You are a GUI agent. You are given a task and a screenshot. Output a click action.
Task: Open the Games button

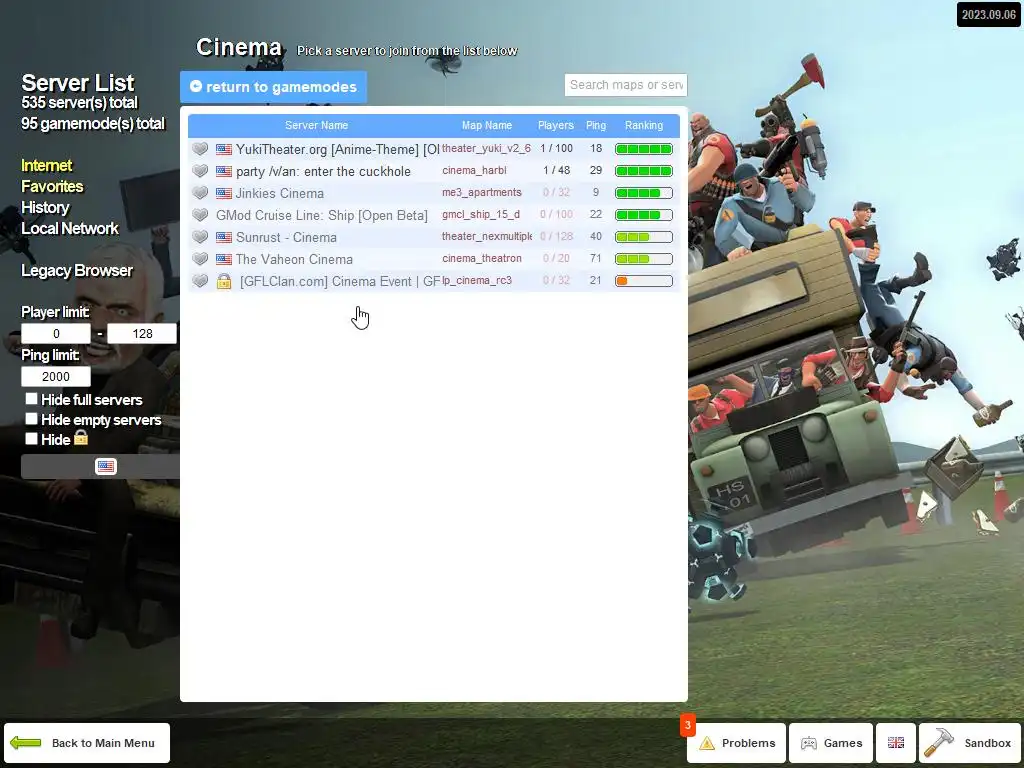[x=831, y=743]
